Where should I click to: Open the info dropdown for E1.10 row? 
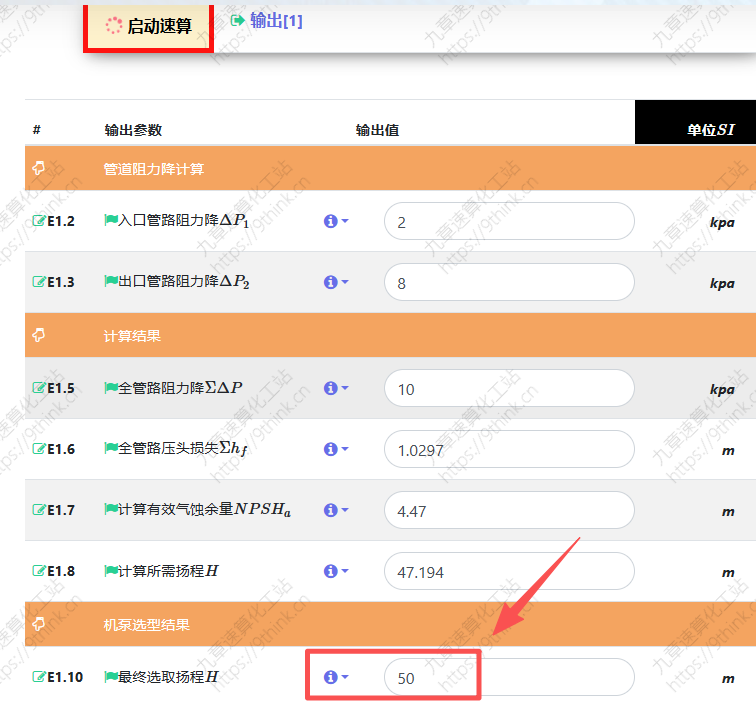click(x=336, y=677)
